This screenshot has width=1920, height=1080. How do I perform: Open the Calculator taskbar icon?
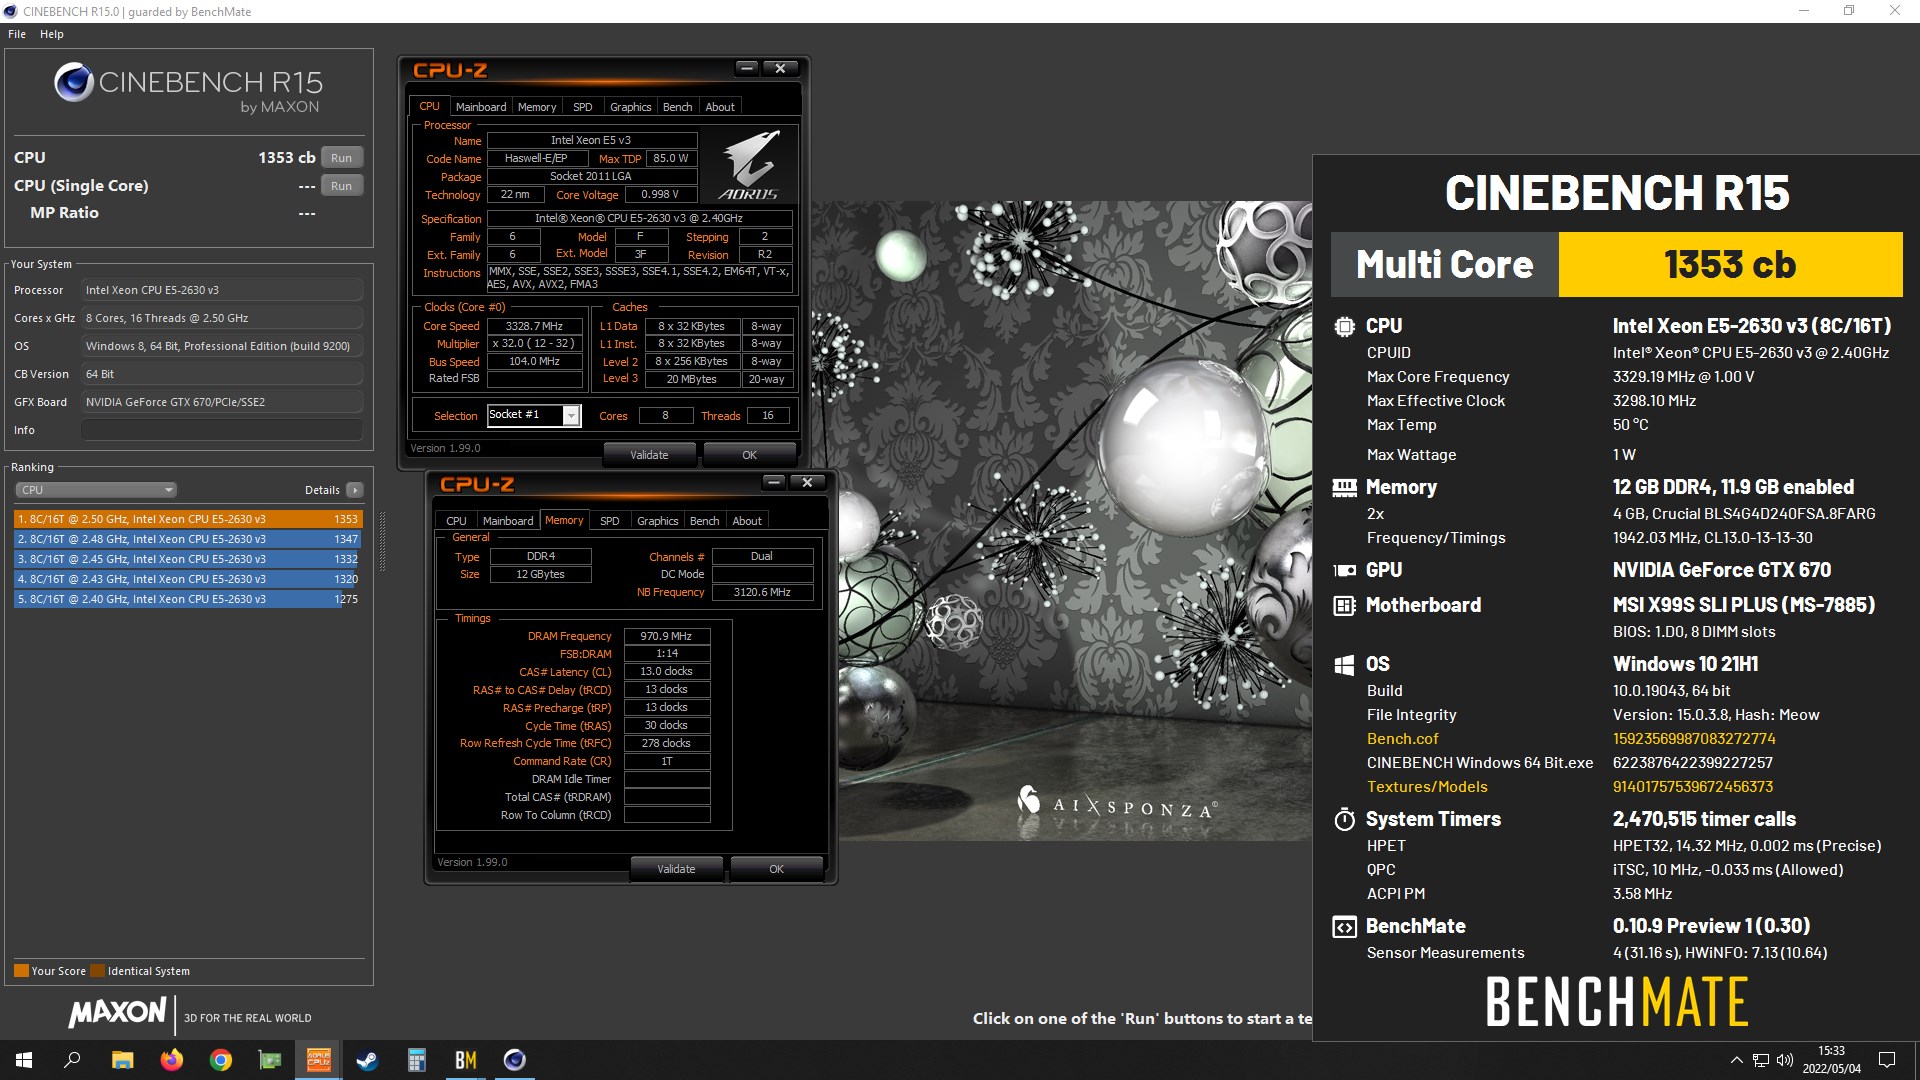(x=416, y=1060)
